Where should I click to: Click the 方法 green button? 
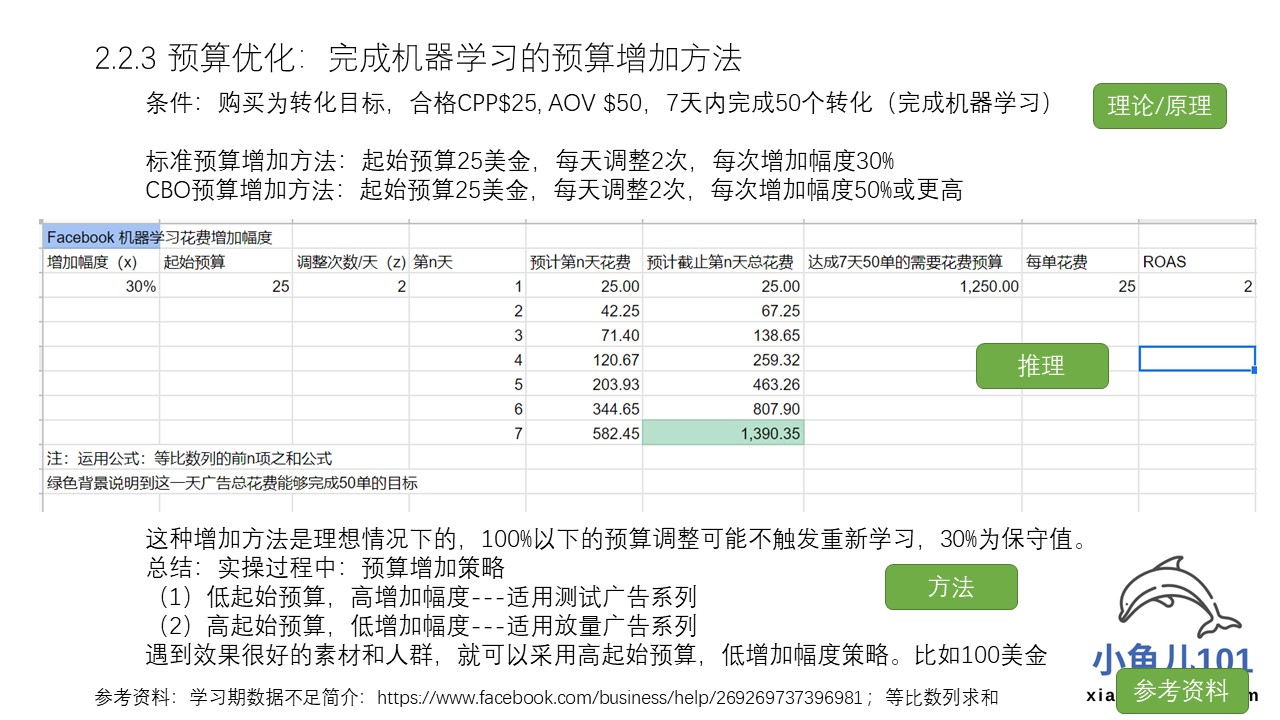[950, 587]
